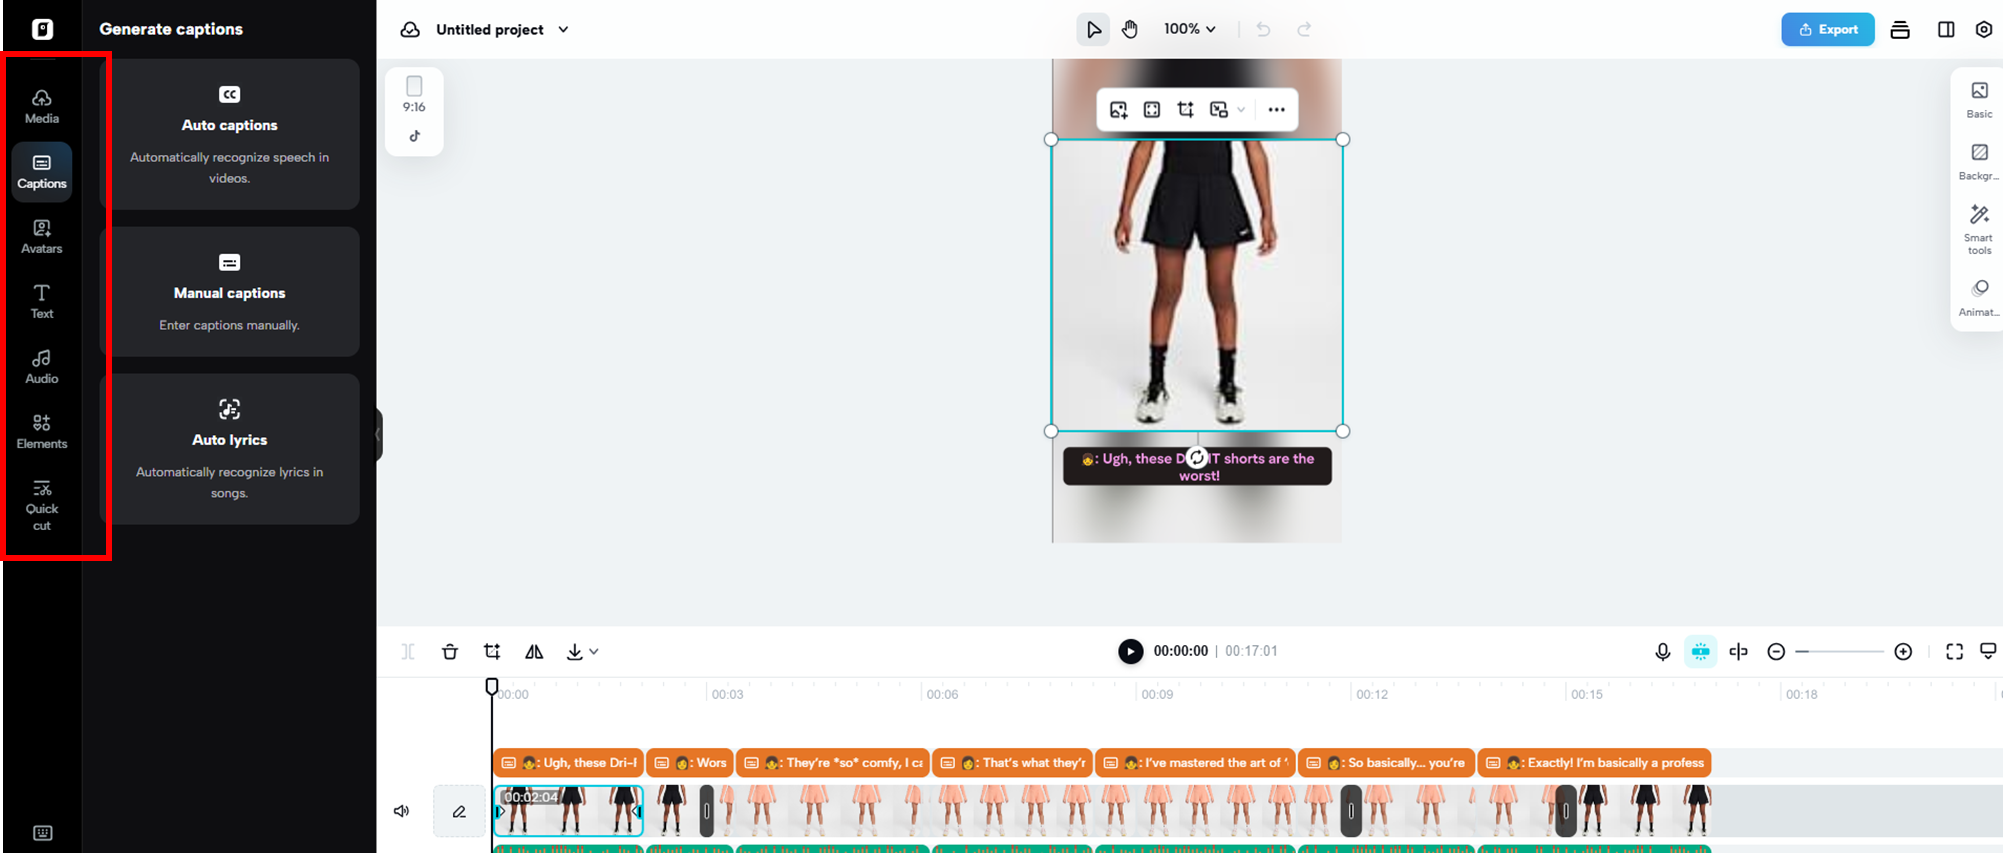Activate the Select pointer tool
The width and height of the screenshot is (2003, 853).
click(1093, 29)
